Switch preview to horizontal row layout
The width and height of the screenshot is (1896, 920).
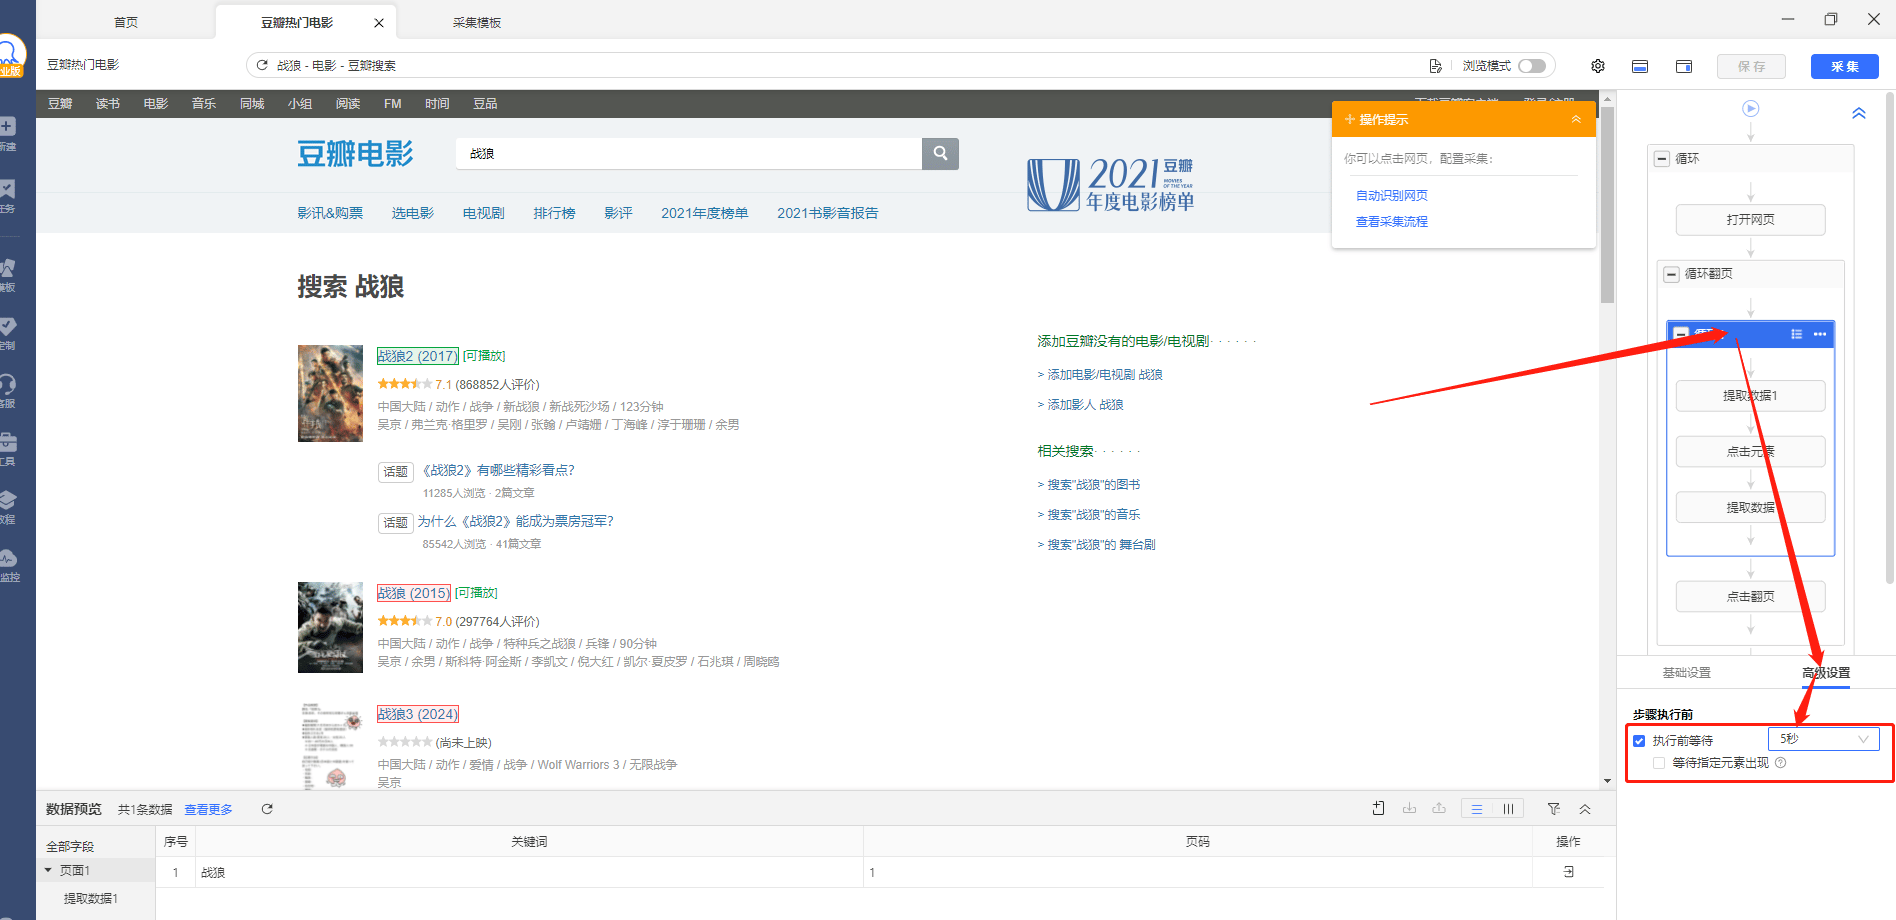click(1477, 809)
